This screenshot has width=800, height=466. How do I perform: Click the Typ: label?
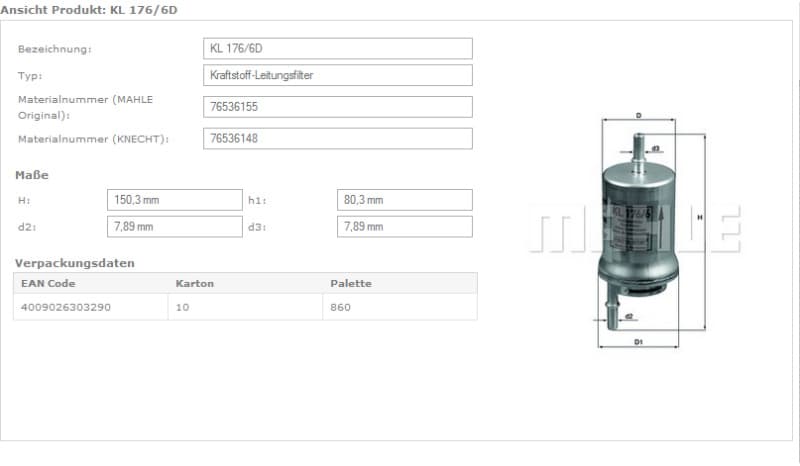(x=30, y=76)
